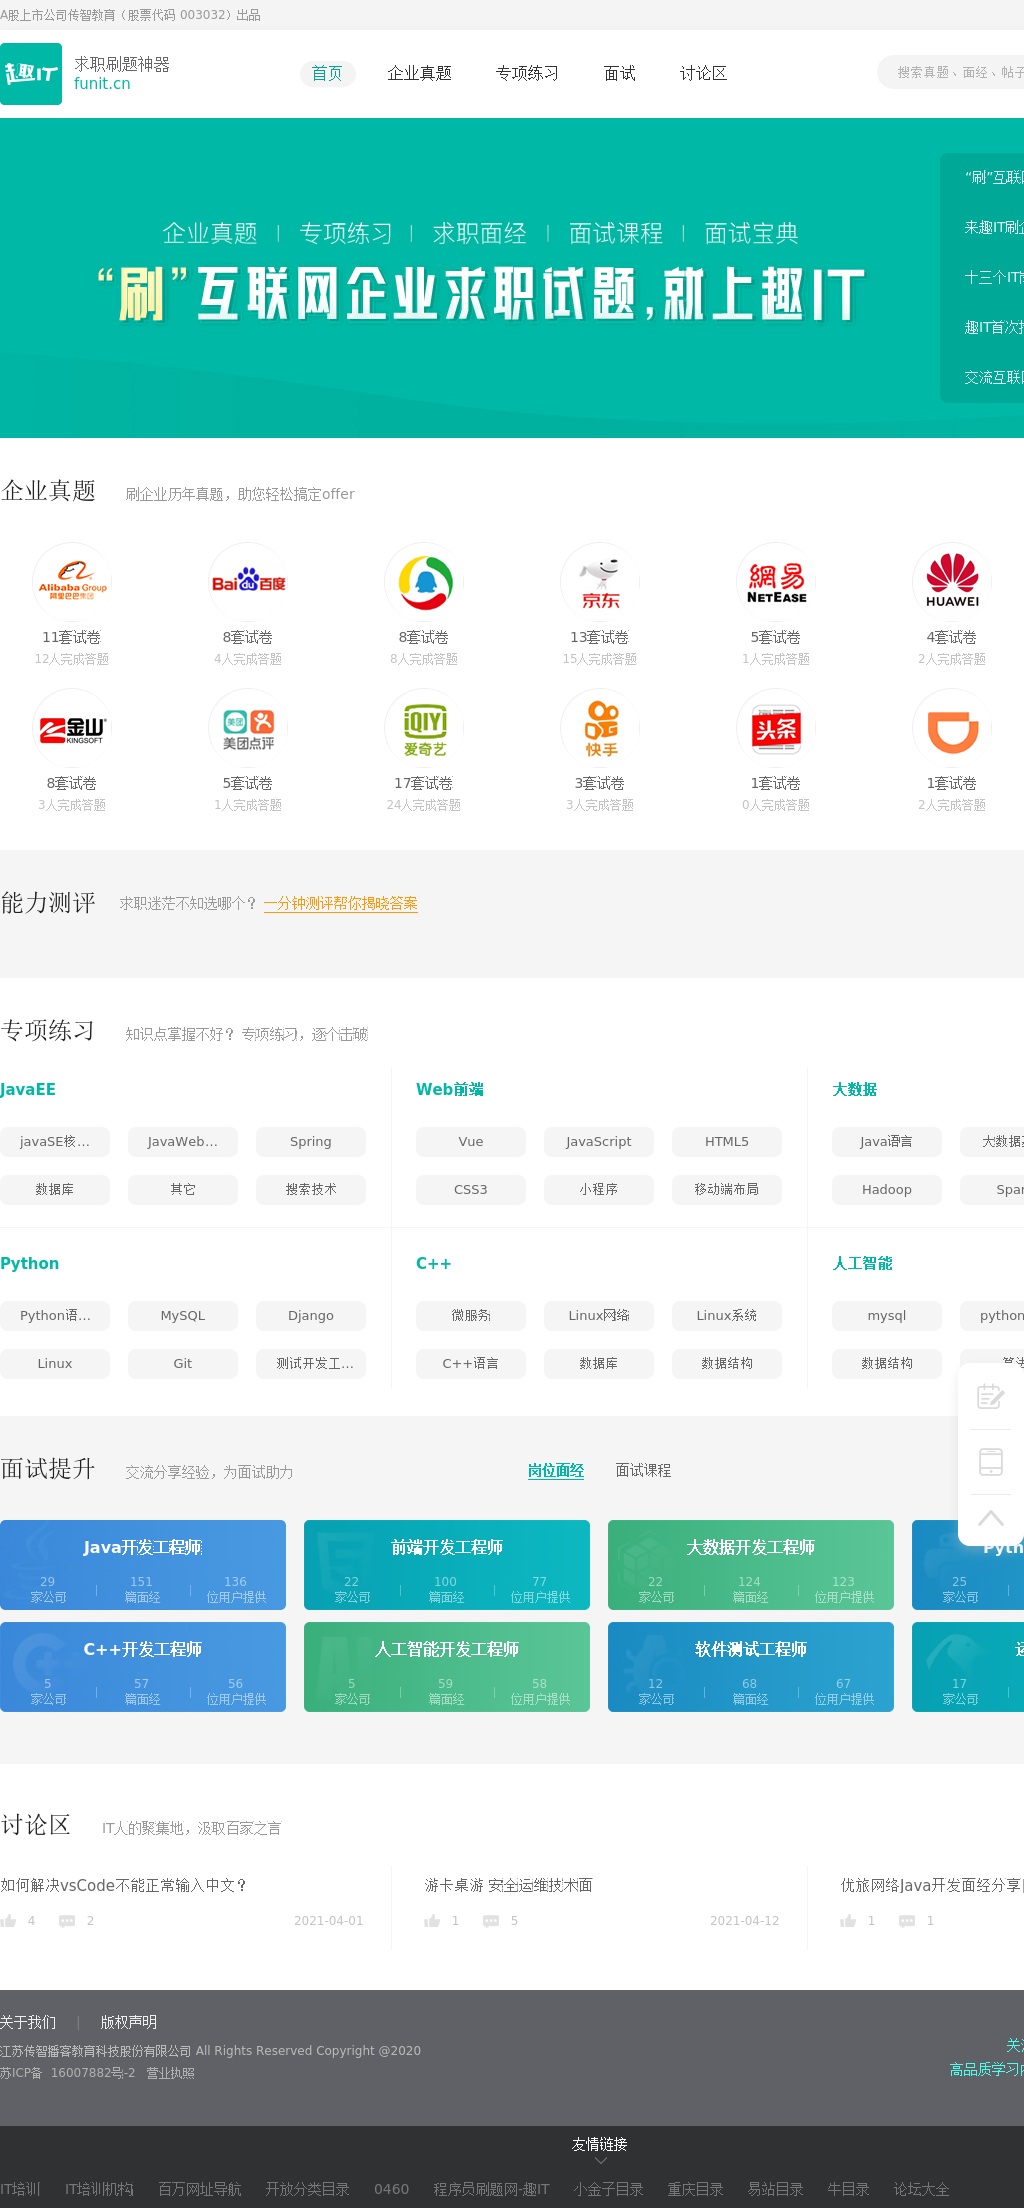Choose the JavaScript practice tag
The height and width of the screenshot is (2208, 1024).
598,1141
